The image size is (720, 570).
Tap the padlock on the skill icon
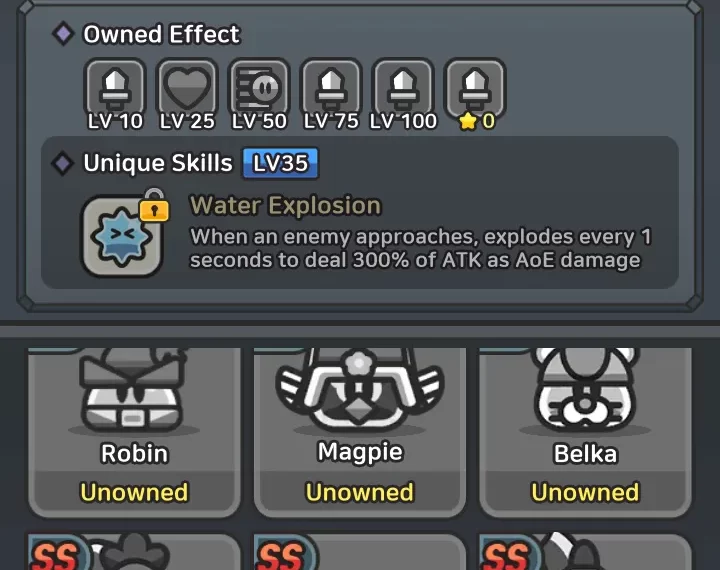[154, 205]
